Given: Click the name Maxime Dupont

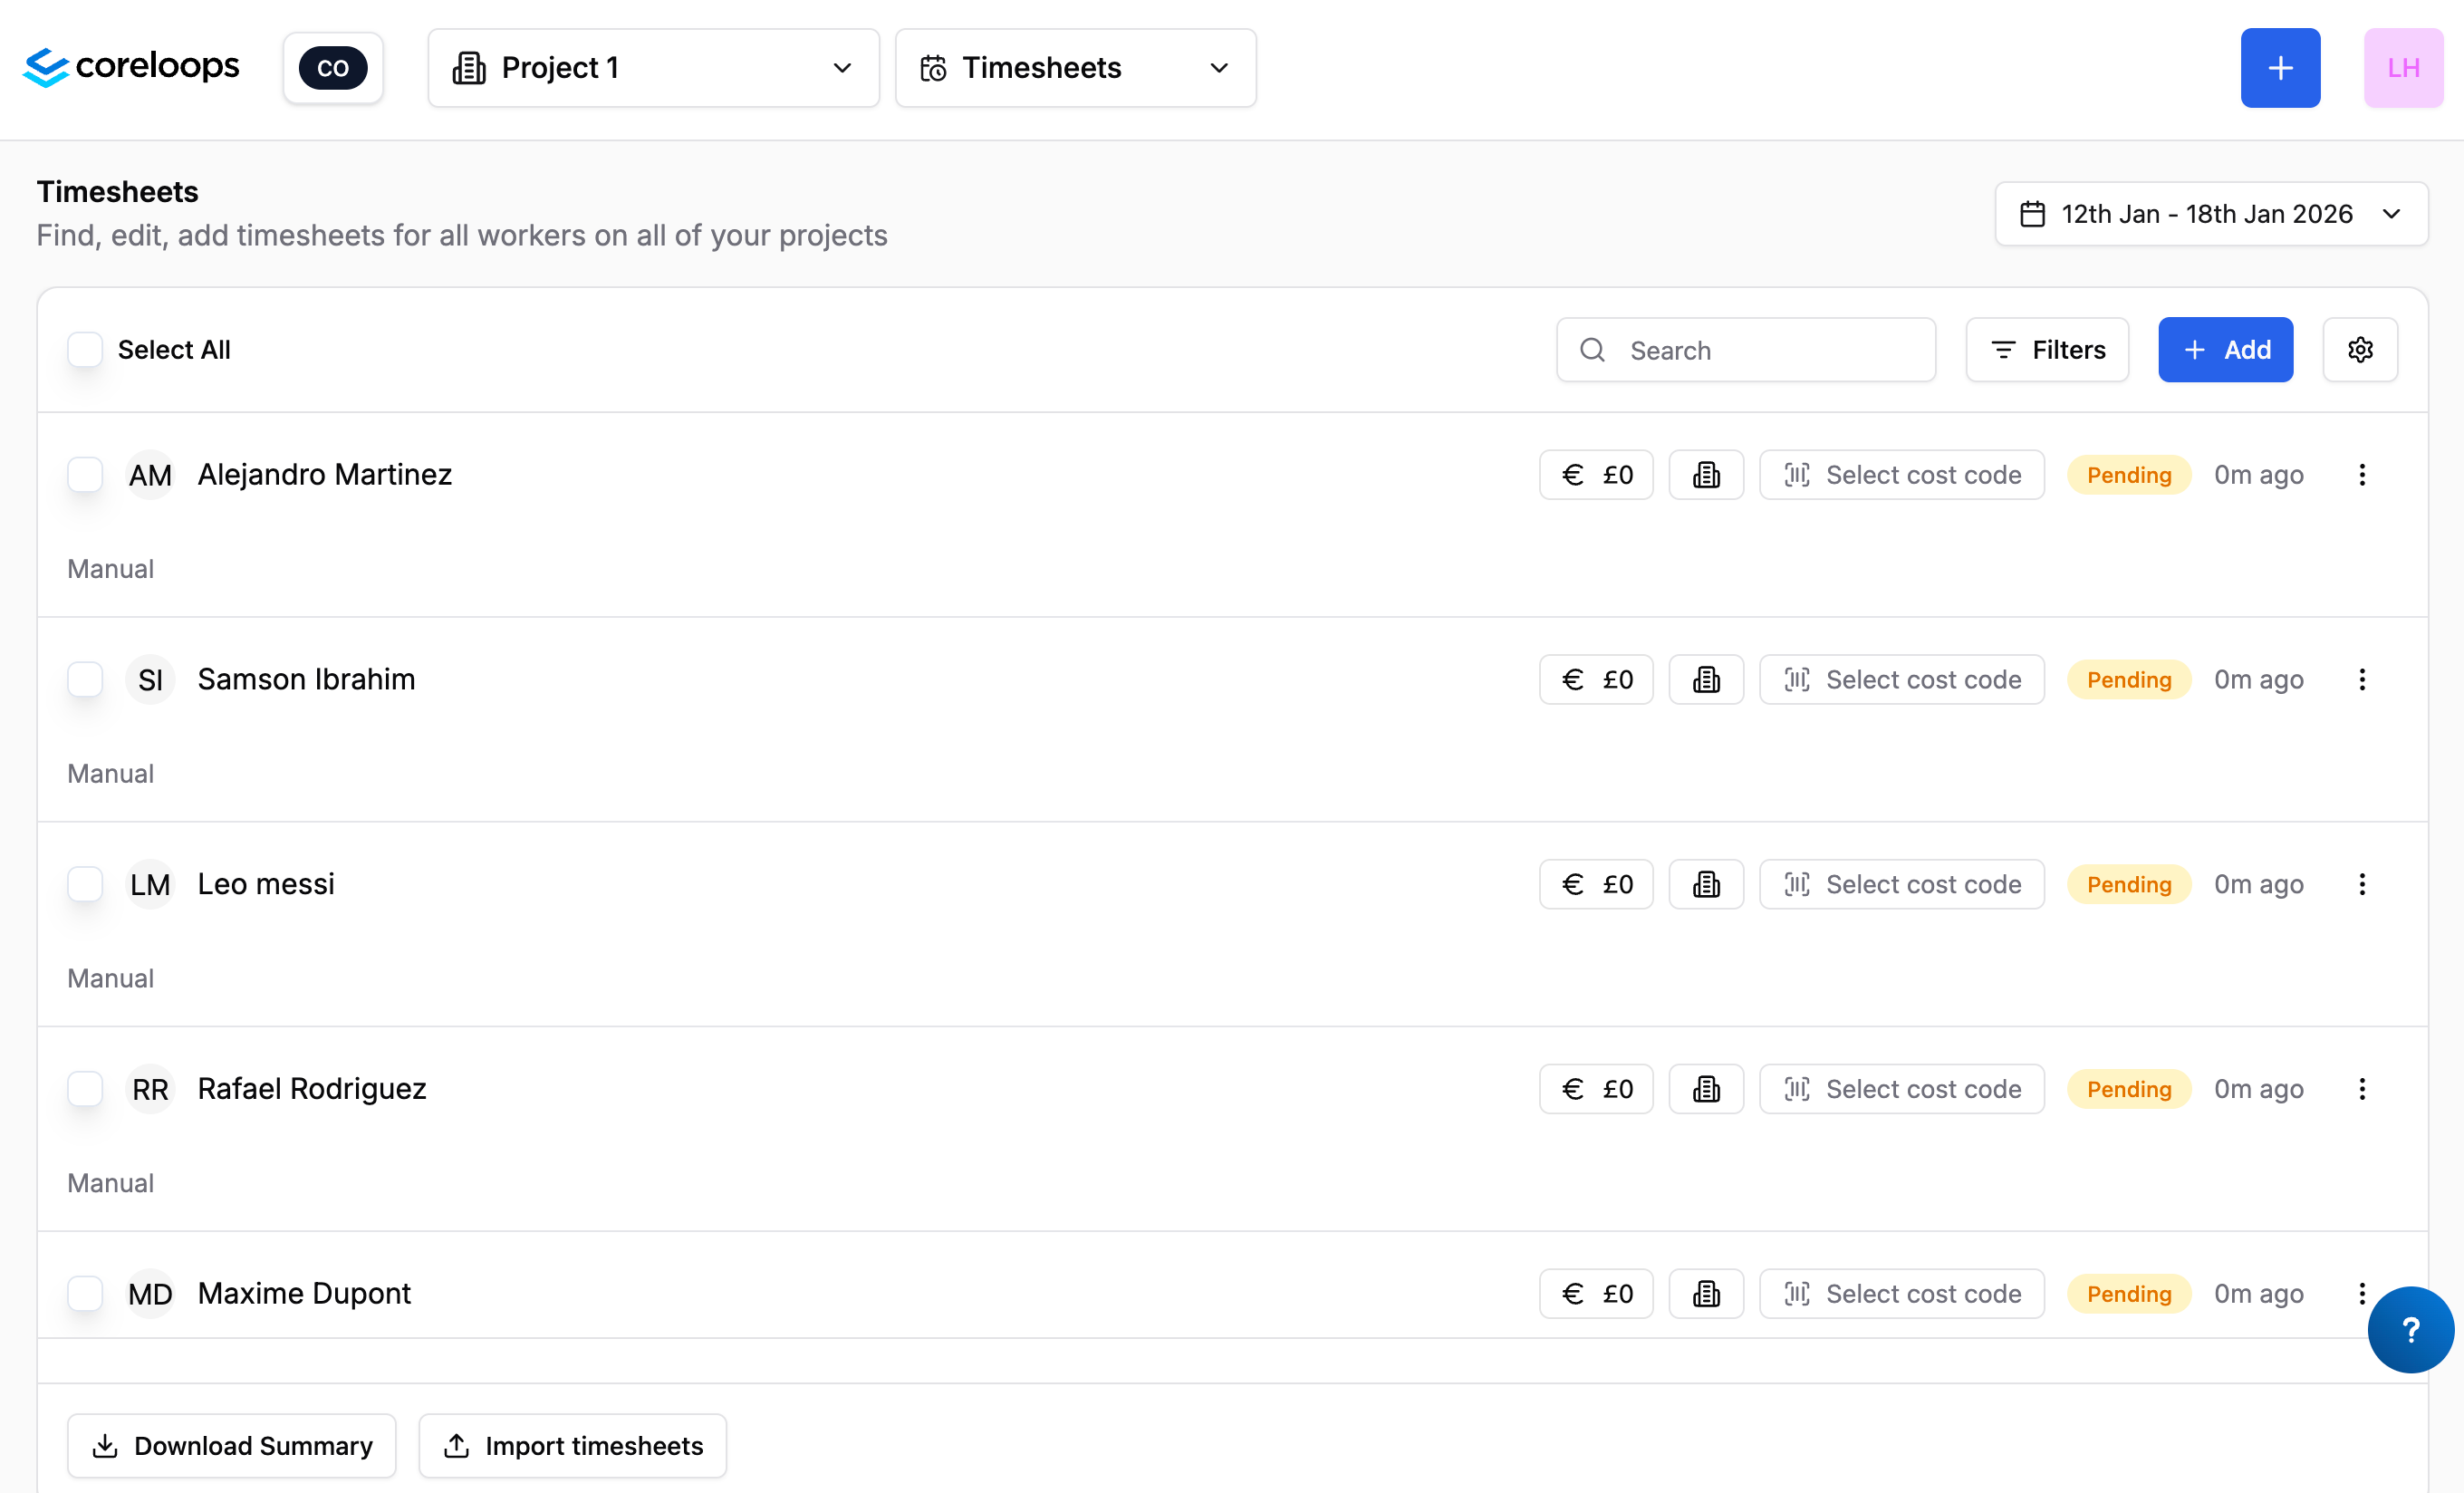Looking at the screenshot, I should (304, 1294).
